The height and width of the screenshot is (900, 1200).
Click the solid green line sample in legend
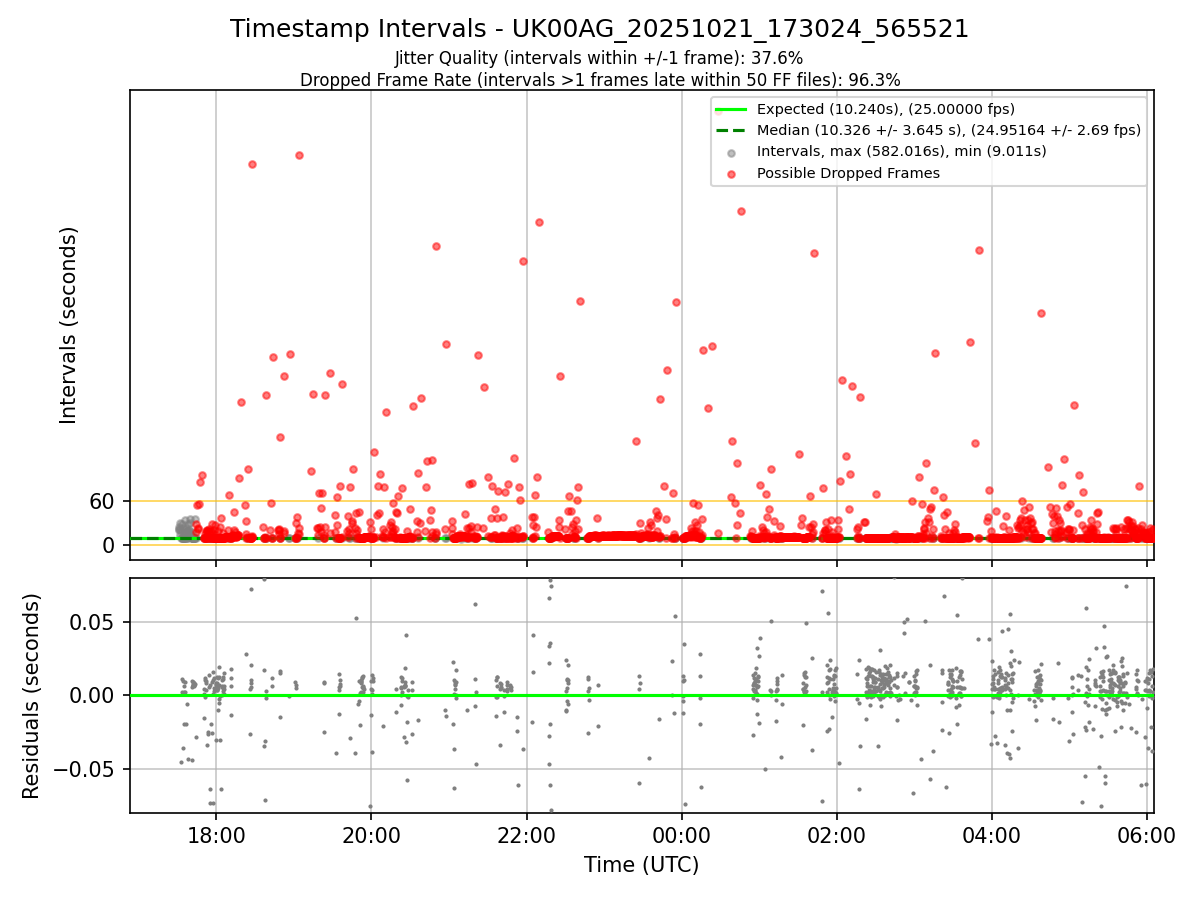coord(732,109)
